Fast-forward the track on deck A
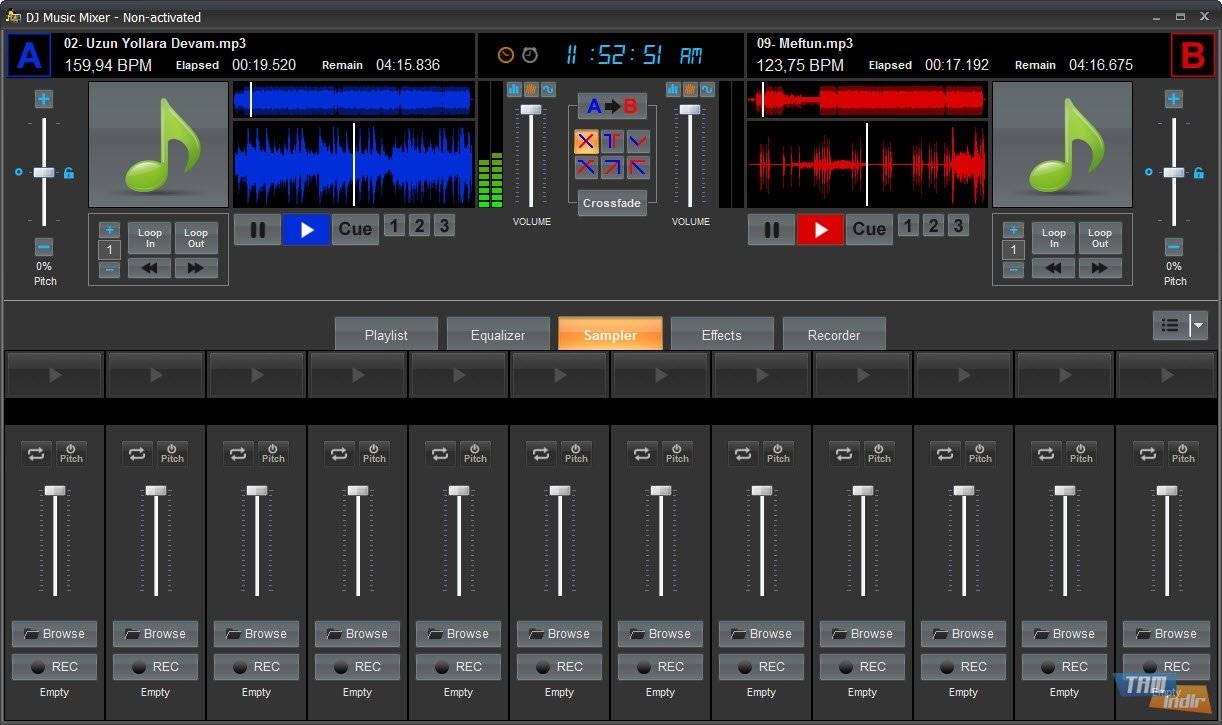The image size is (1222, 725). point(196,268)
